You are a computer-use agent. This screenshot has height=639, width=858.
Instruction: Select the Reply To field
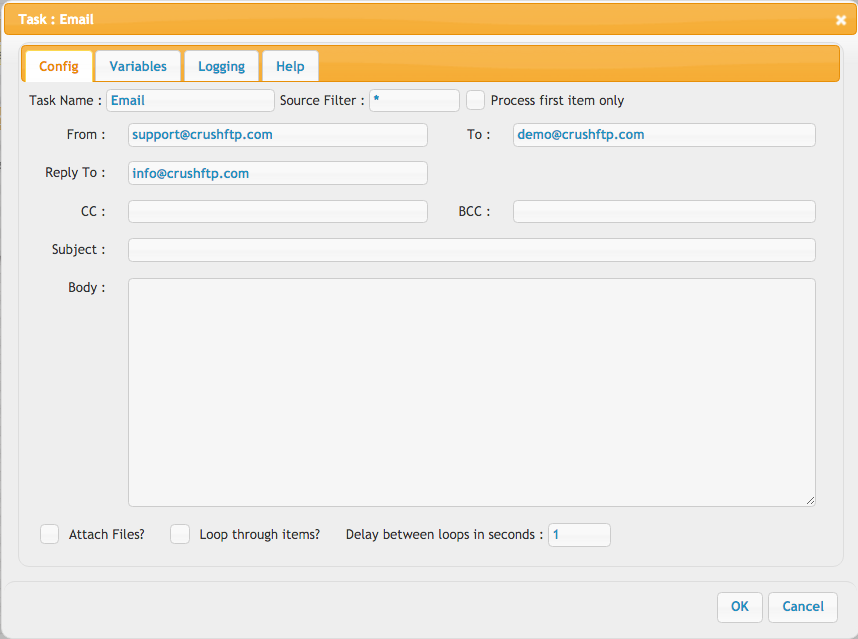coord(277,173)
